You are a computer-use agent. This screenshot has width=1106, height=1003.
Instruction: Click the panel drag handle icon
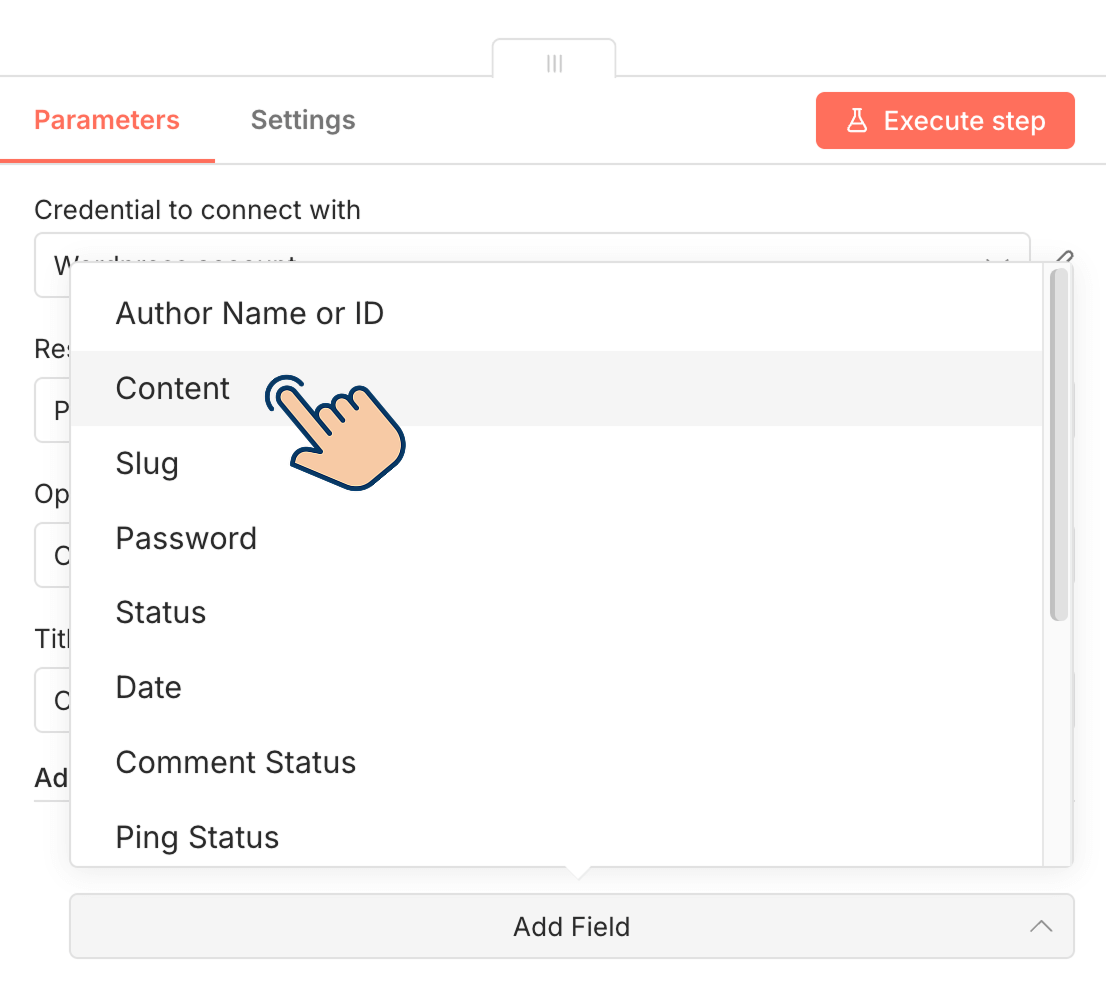pyautogui.click(x=555, y=63)
